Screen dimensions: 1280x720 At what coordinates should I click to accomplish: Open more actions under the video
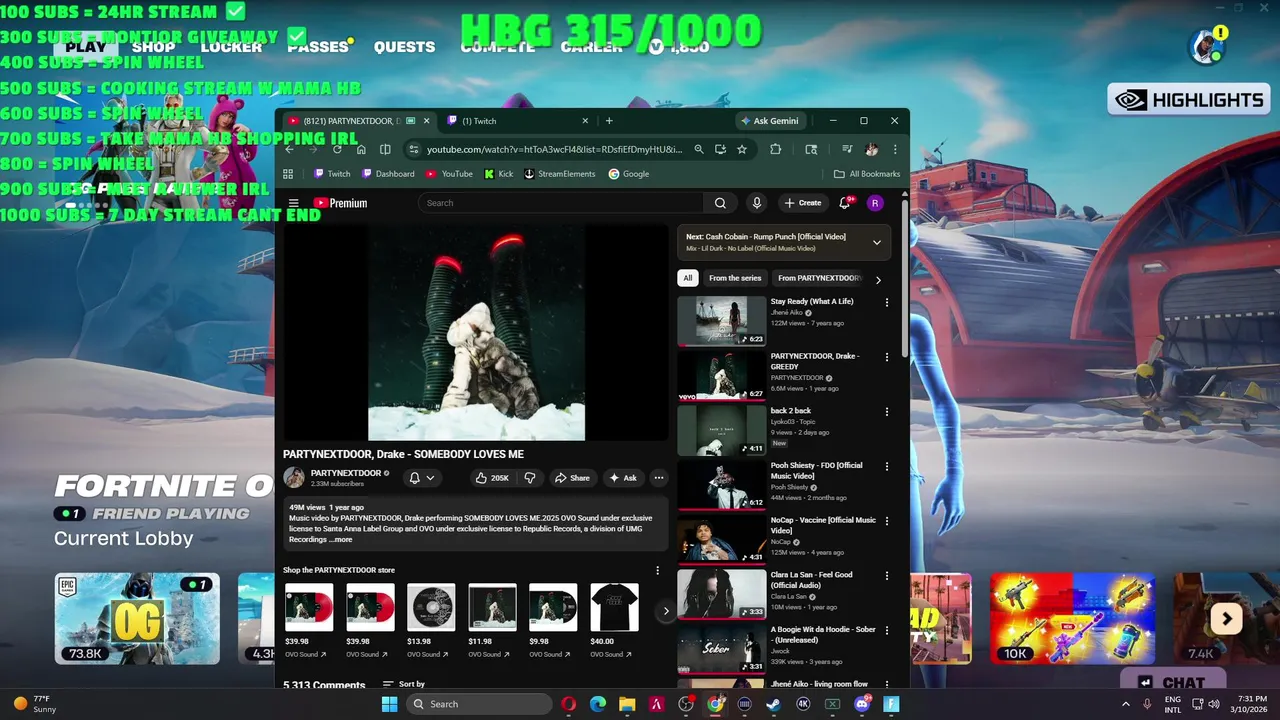[659, 478]
